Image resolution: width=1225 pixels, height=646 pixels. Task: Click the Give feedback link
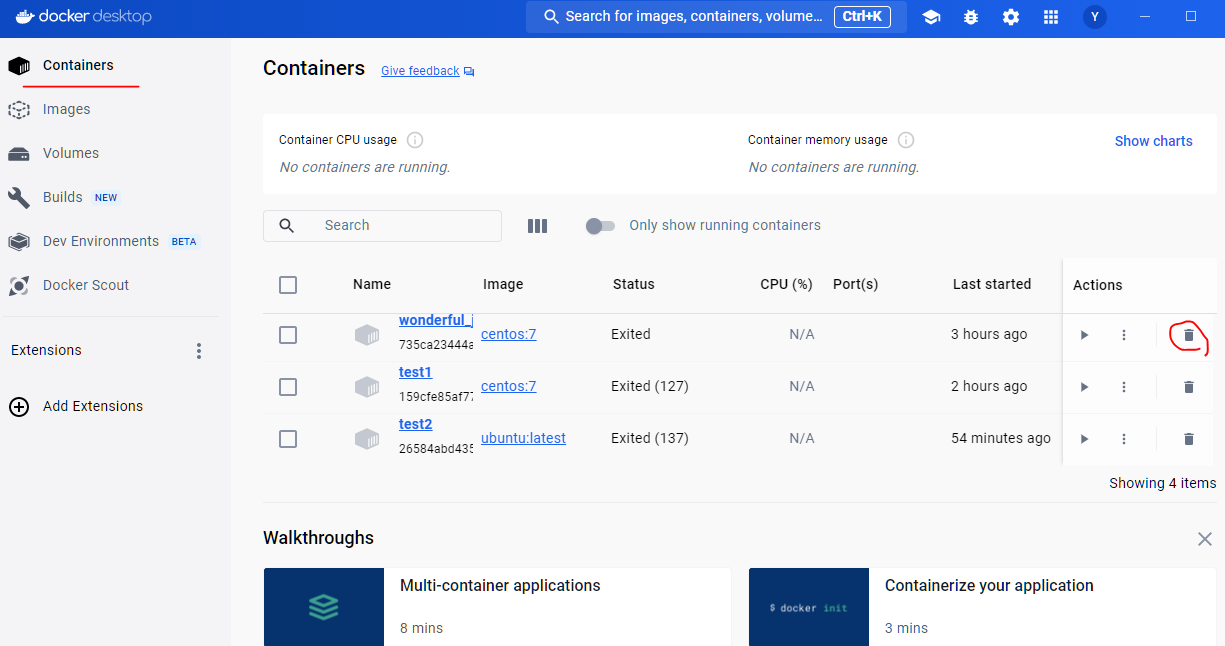420,71
